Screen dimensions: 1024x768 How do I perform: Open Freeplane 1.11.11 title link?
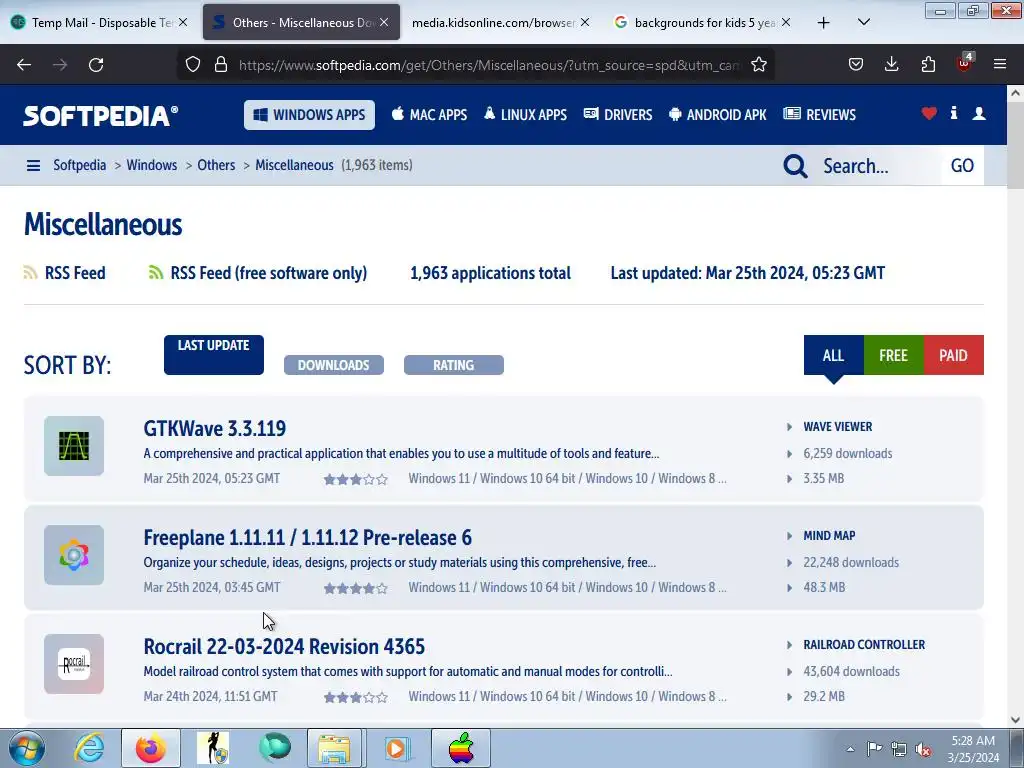coord(308,537)
